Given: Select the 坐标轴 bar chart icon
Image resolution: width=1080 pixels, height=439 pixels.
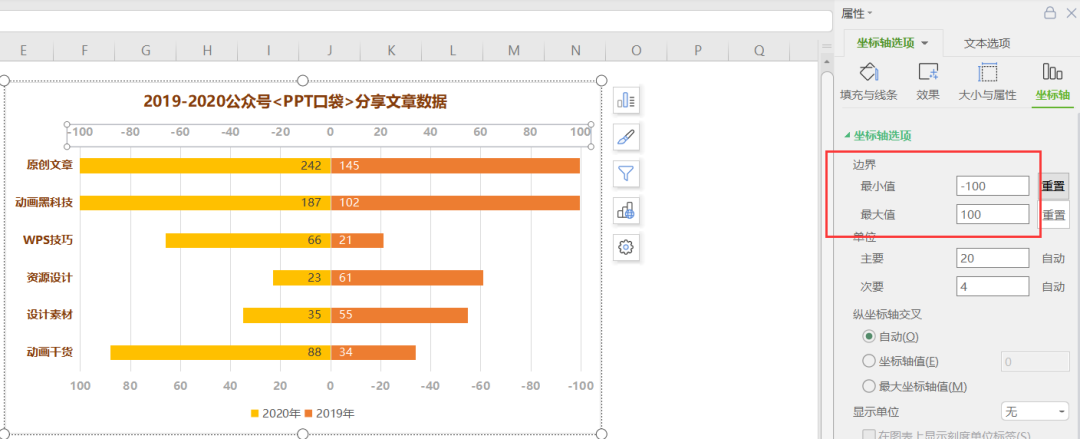Looking at the screenshot, I should pyautogui.click(x=1052, y=72).
